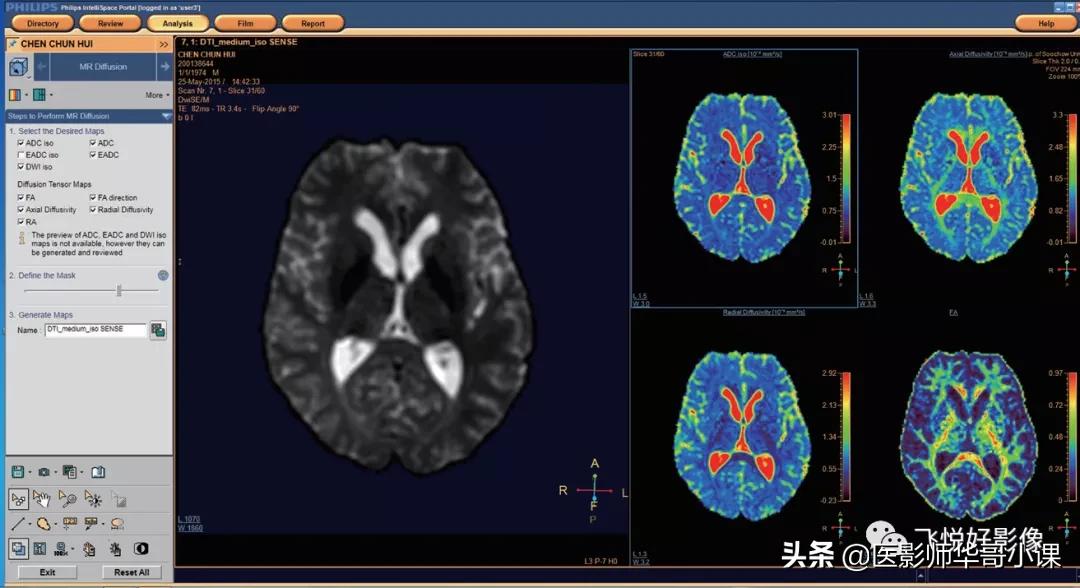The width and height of the screenshot is (1080, 588).
Task: Toggle the FA direction checkbox
Action: (93, 198)
